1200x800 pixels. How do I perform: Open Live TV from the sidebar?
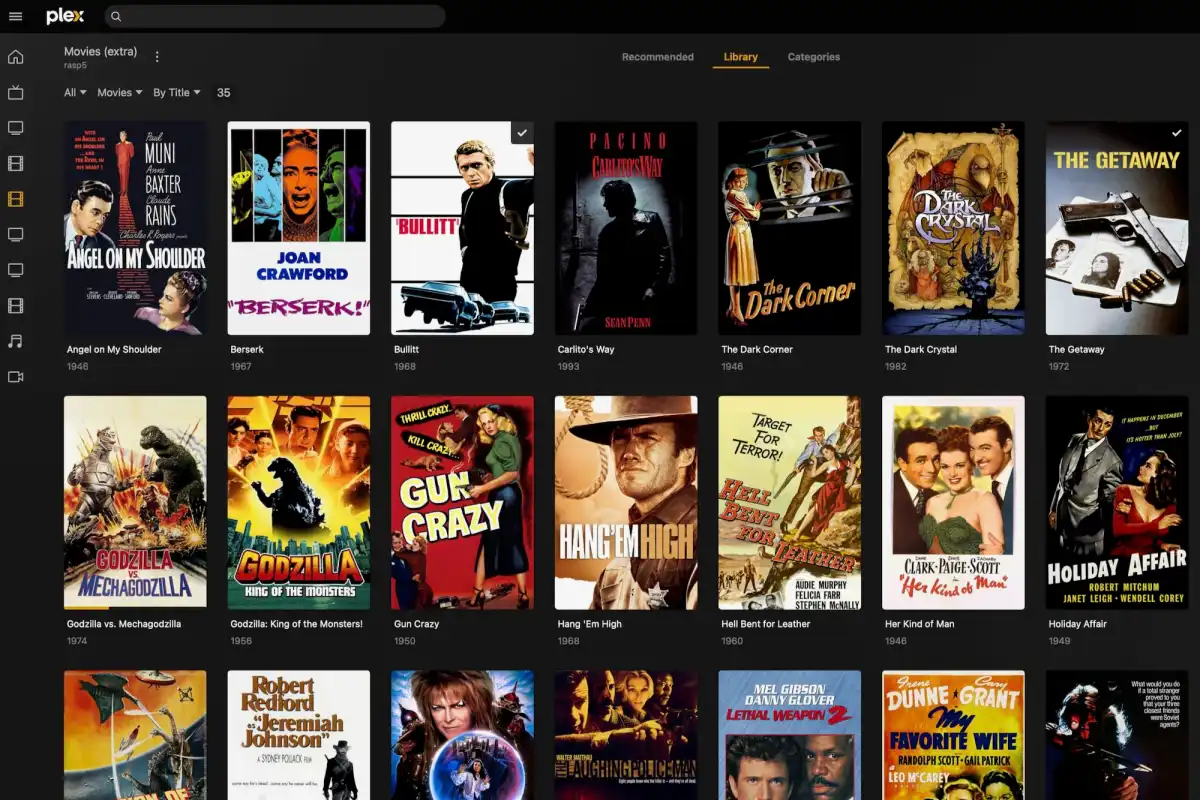(x=15, y=93)
